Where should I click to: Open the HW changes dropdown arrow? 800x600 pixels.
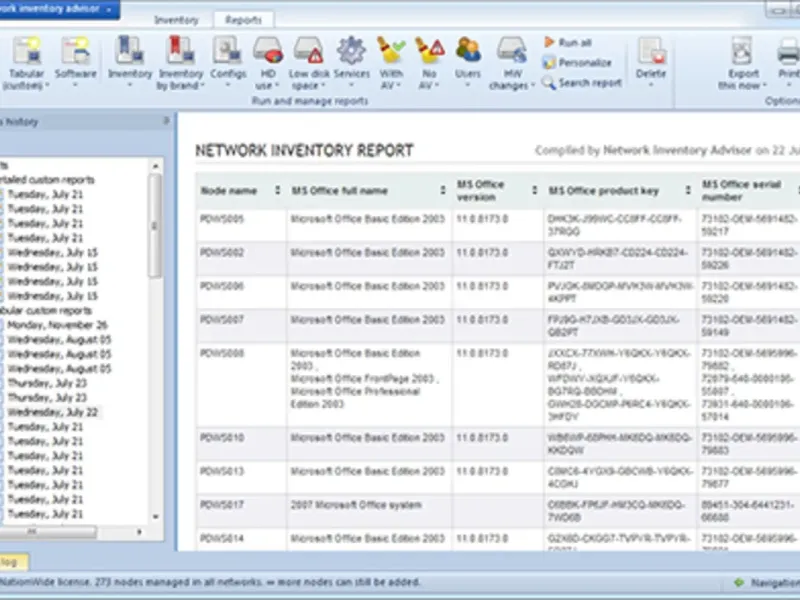tap(533, 86)
